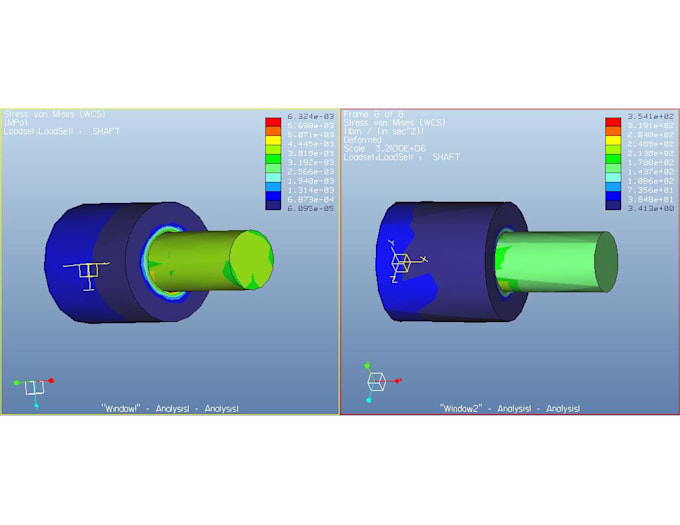Select the yellow-green shaft in Window1 model
This screenshot has width=680, height=525.
pos(195,260)
